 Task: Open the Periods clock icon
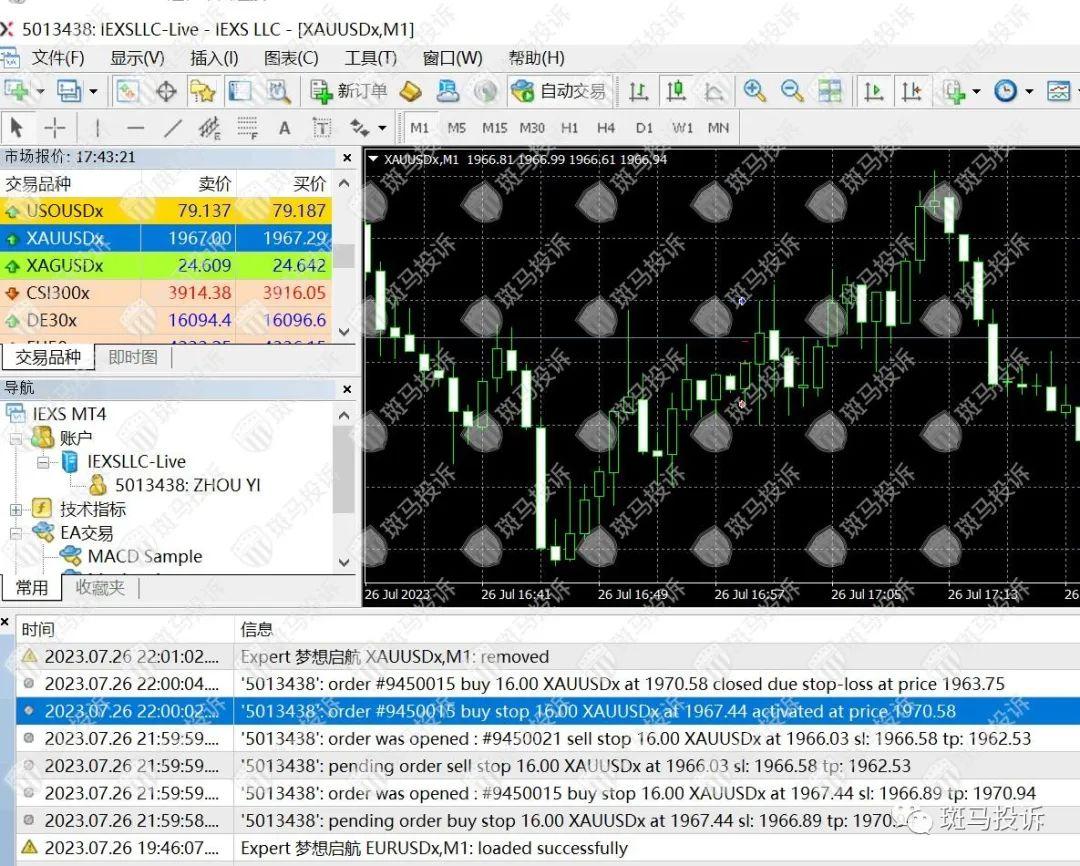(x=1006, y=91)
